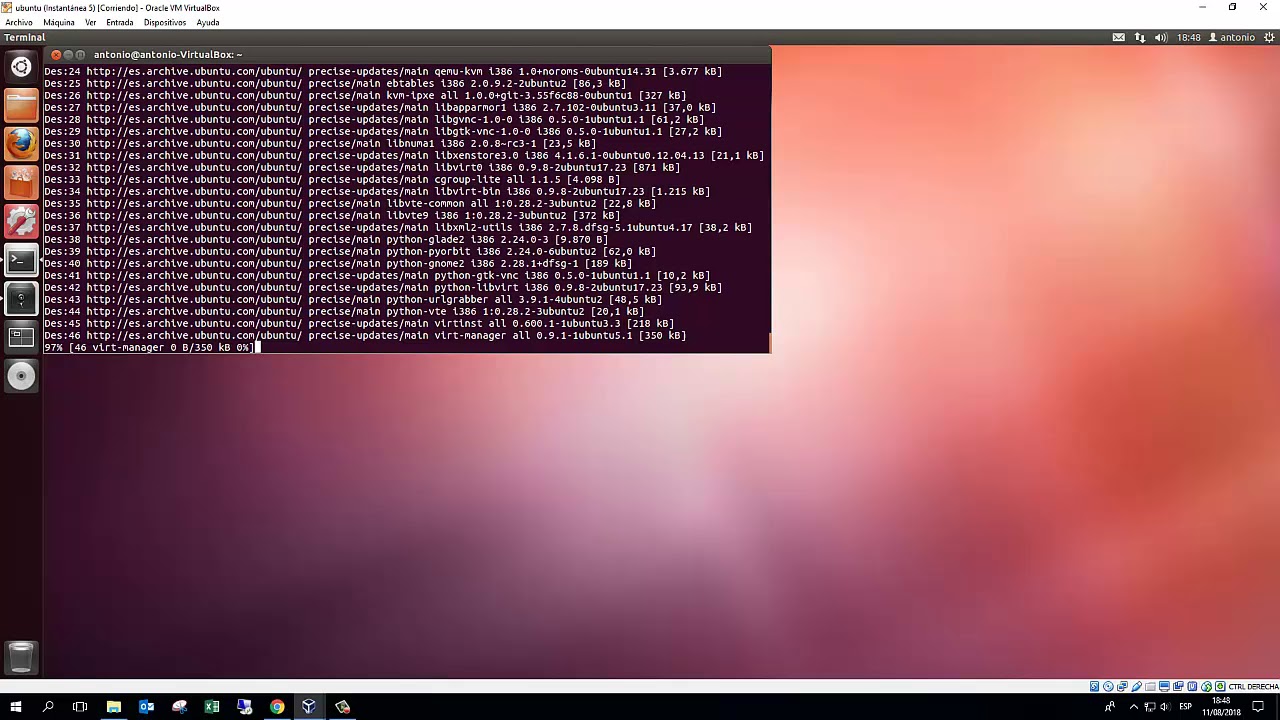Open System Settings wrench-and-gear icon
The height and width of the screenshot is (720, 1280).
point(21,221)
